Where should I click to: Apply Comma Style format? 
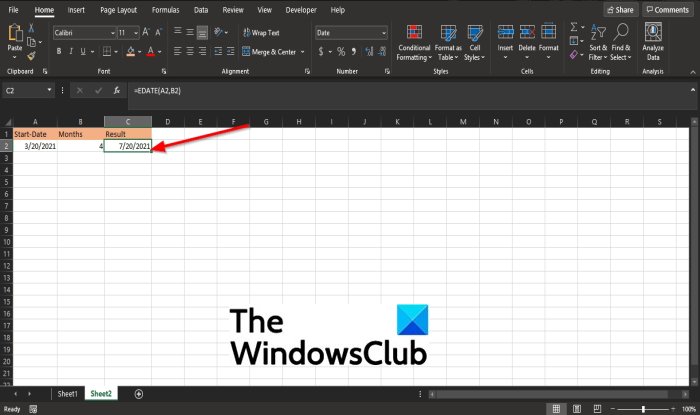[354, 52]
